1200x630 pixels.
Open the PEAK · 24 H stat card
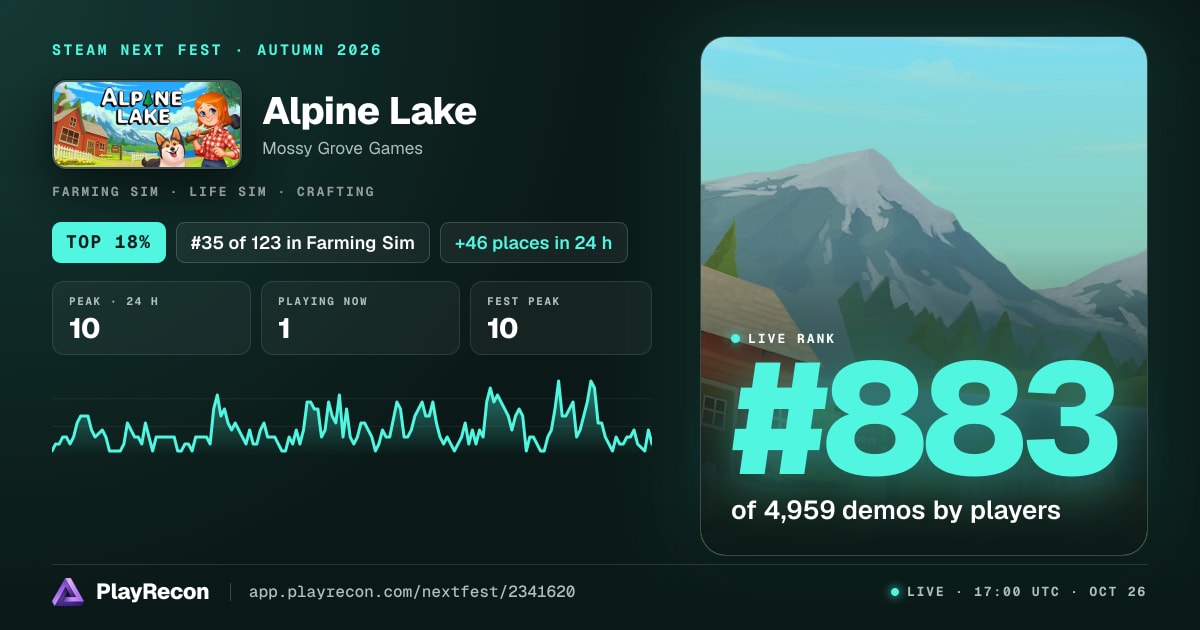coord(151,318)
